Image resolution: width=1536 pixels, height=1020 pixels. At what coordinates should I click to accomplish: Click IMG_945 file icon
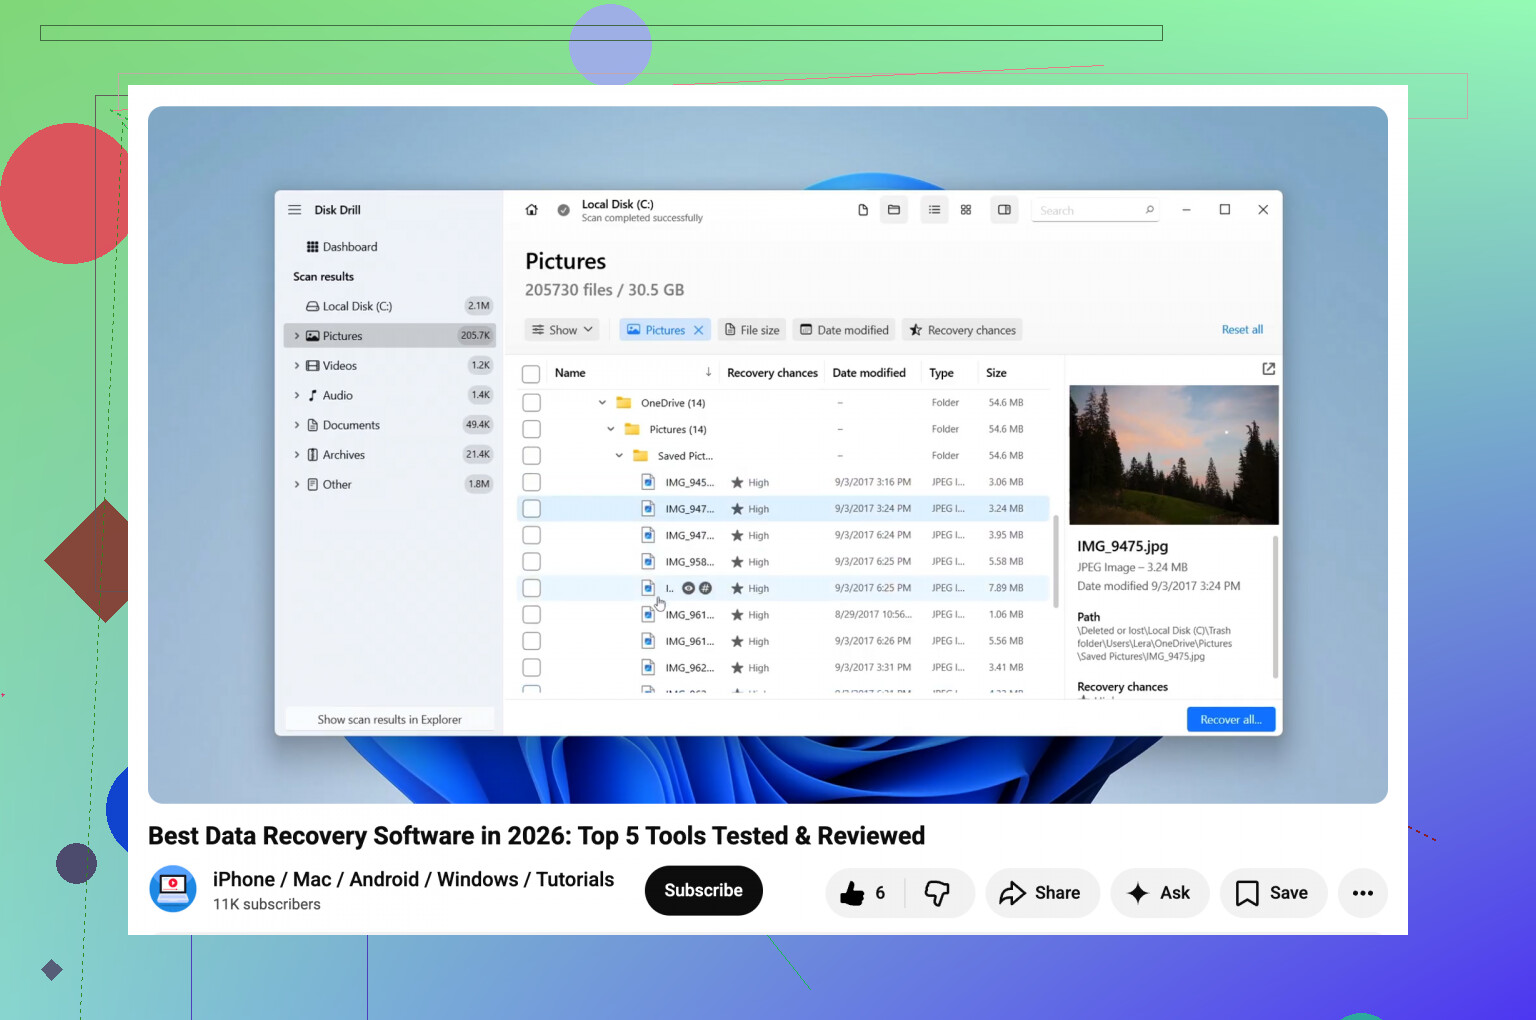(648, 482)
